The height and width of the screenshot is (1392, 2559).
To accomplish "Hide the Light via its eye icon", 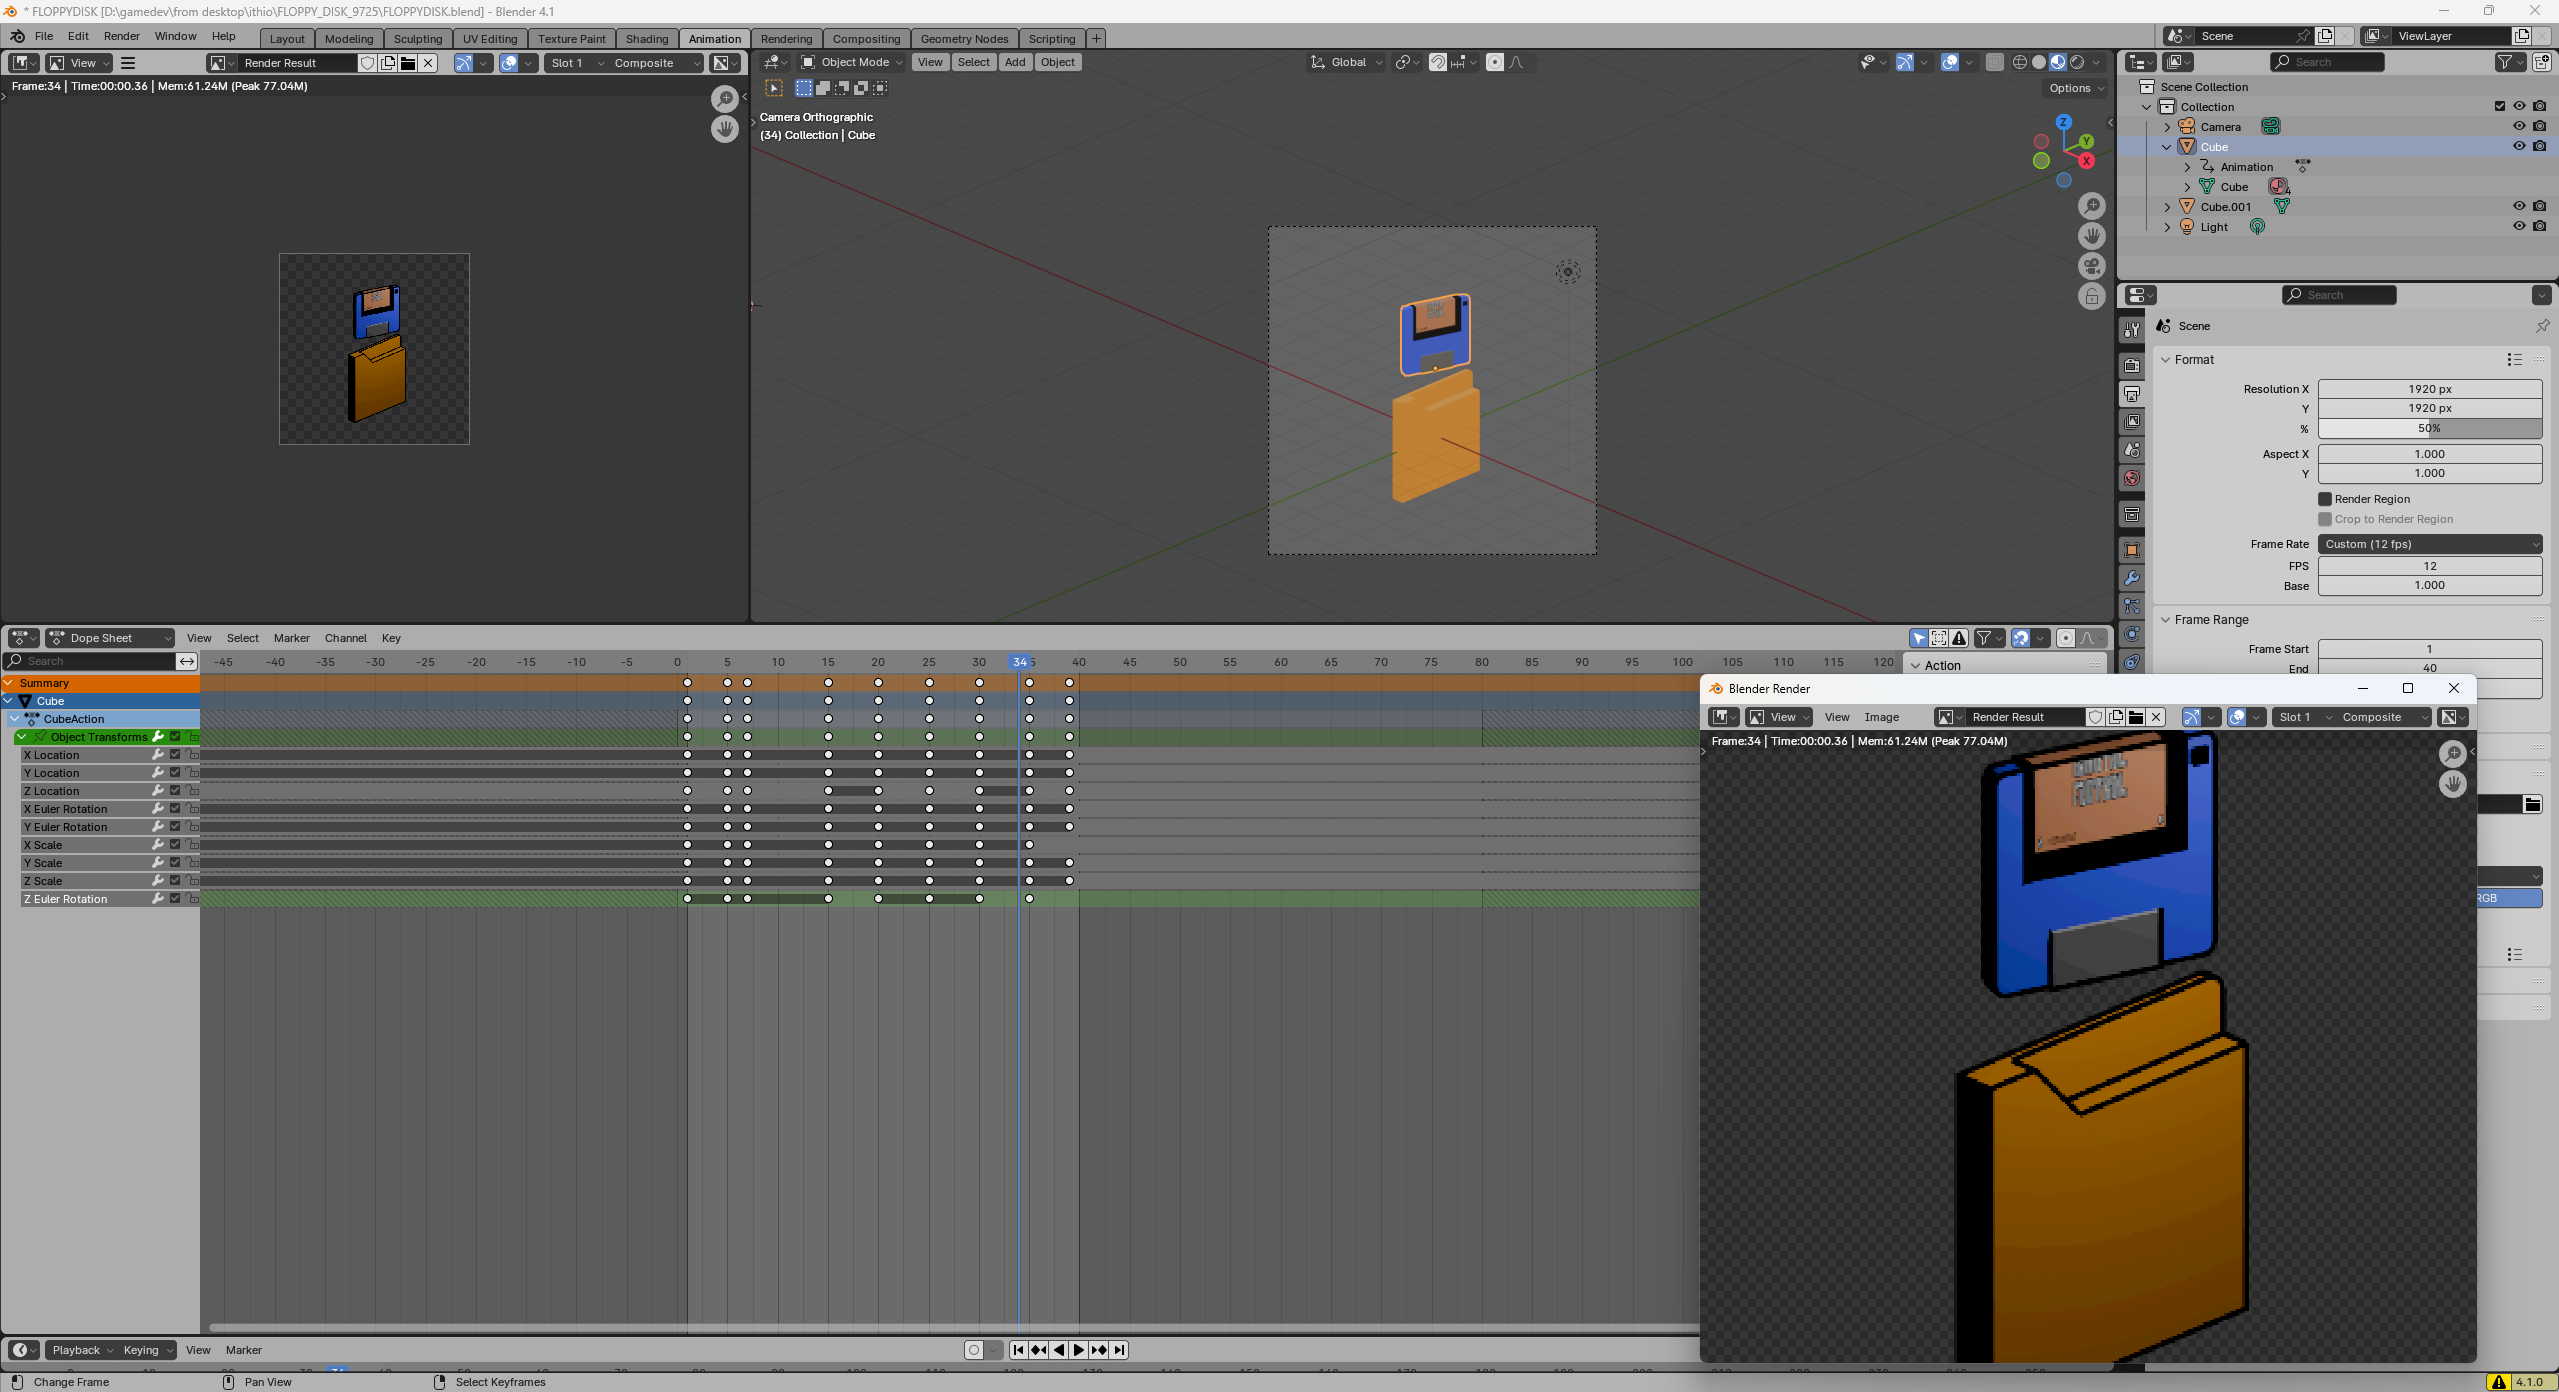I will coord(2519,226).
